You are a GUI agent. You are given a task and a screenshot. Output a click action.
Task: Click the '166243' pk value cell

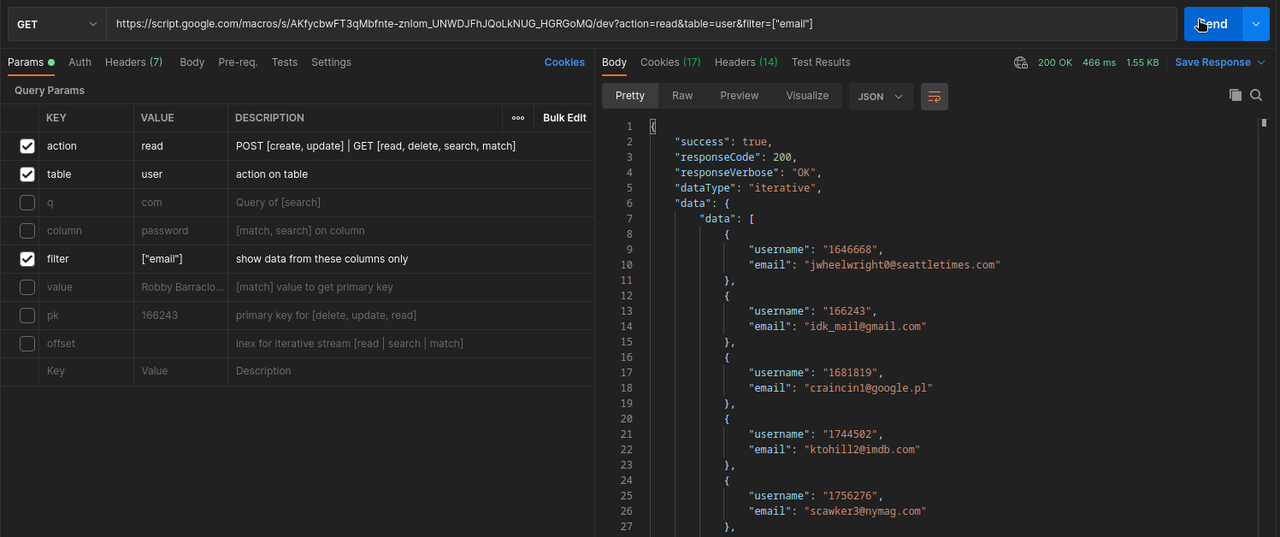[x=181, y=315]
